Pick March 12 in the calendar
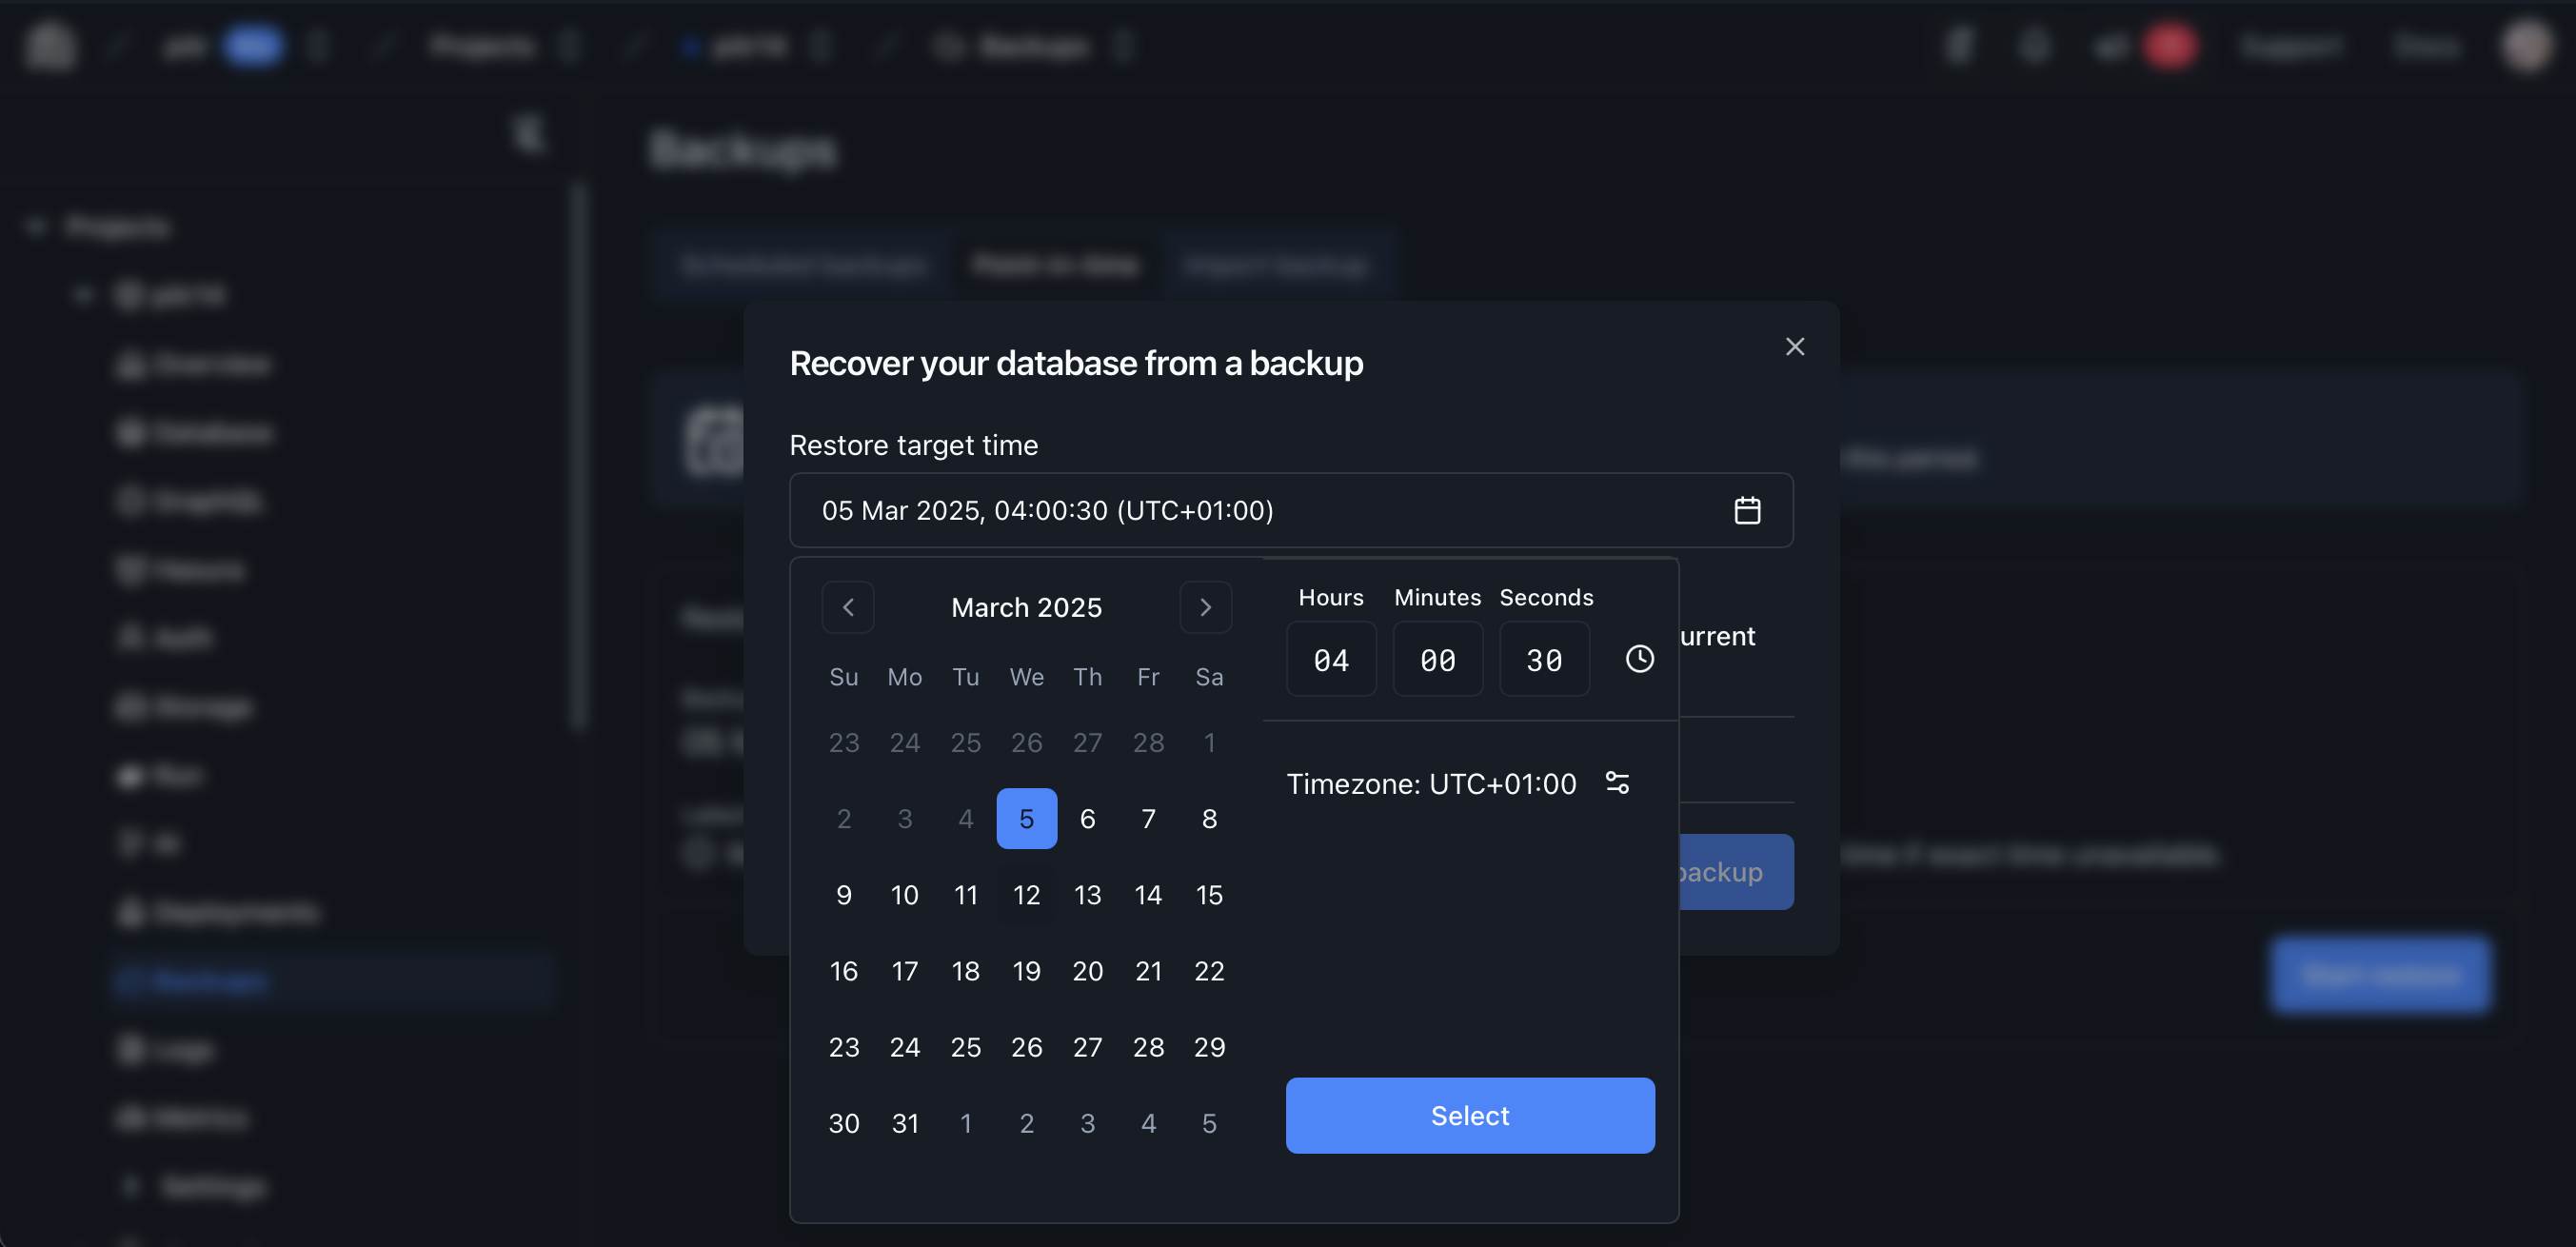 [x=1026, y=895]
